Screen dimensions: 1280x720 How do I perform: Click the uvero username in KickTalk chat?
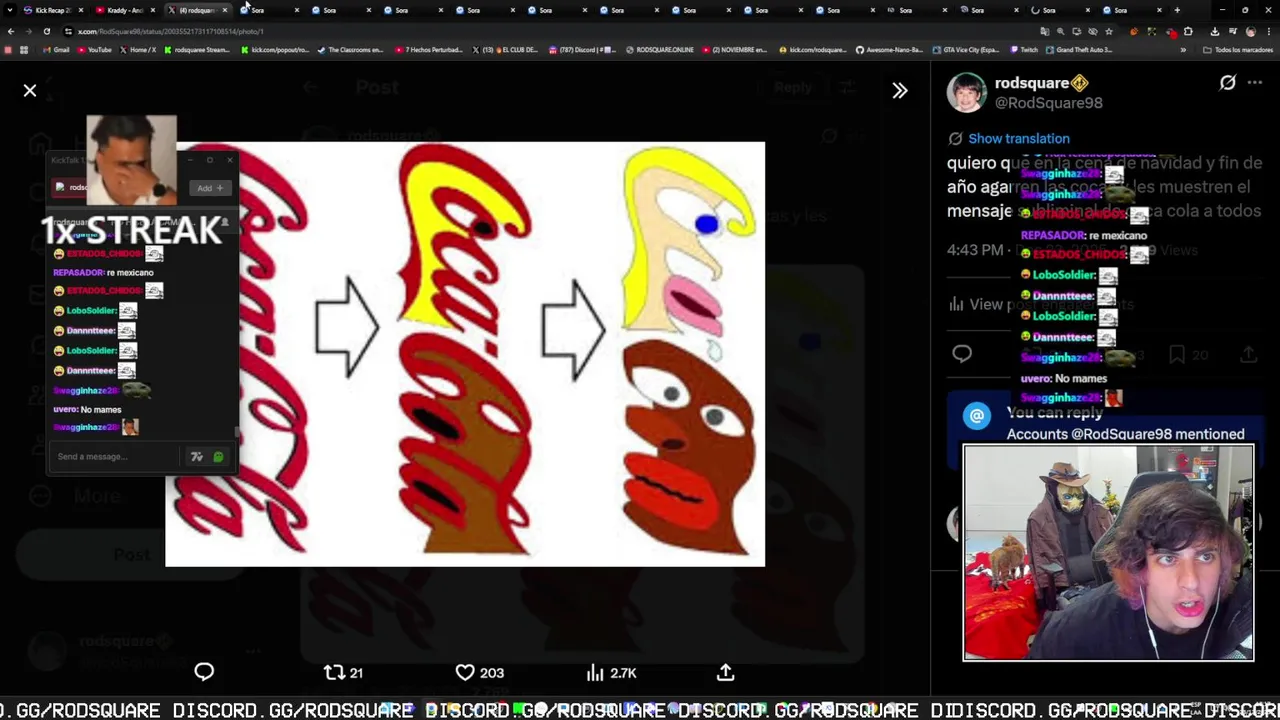pyautogui.click(x=64, y=410)
